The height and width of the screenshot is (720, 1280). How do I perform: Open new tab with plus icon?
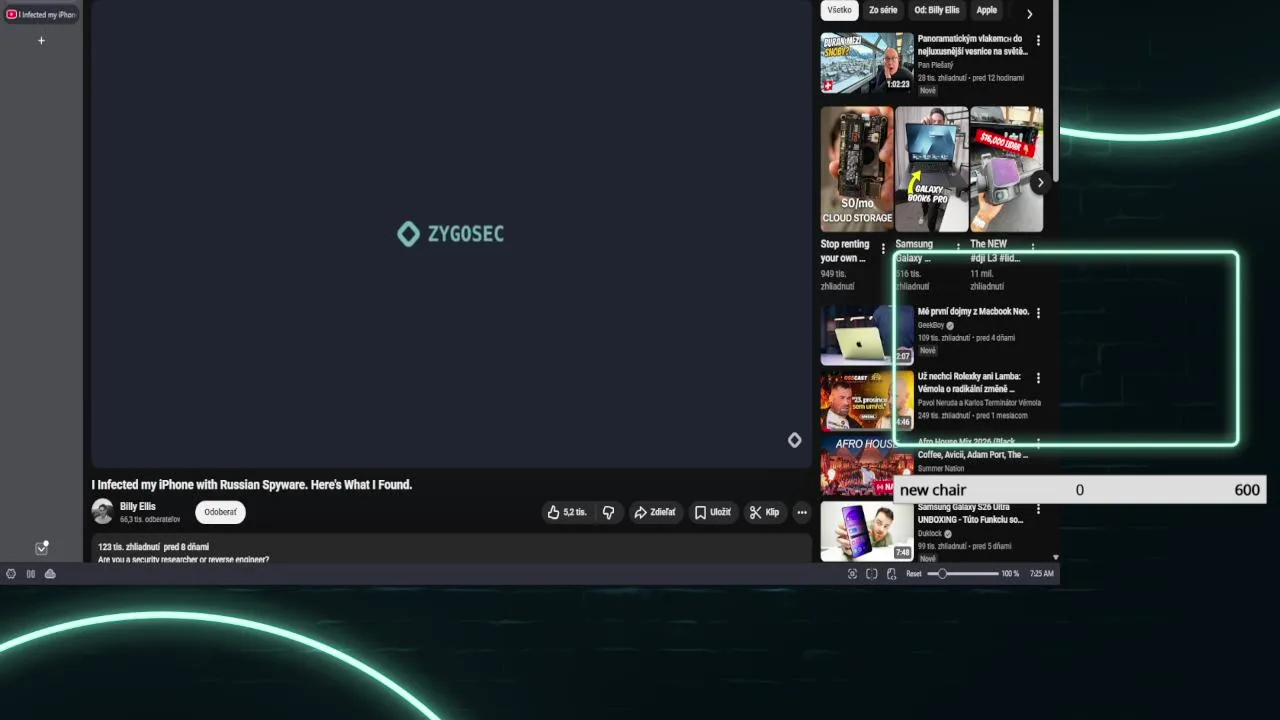pos(41,41)
